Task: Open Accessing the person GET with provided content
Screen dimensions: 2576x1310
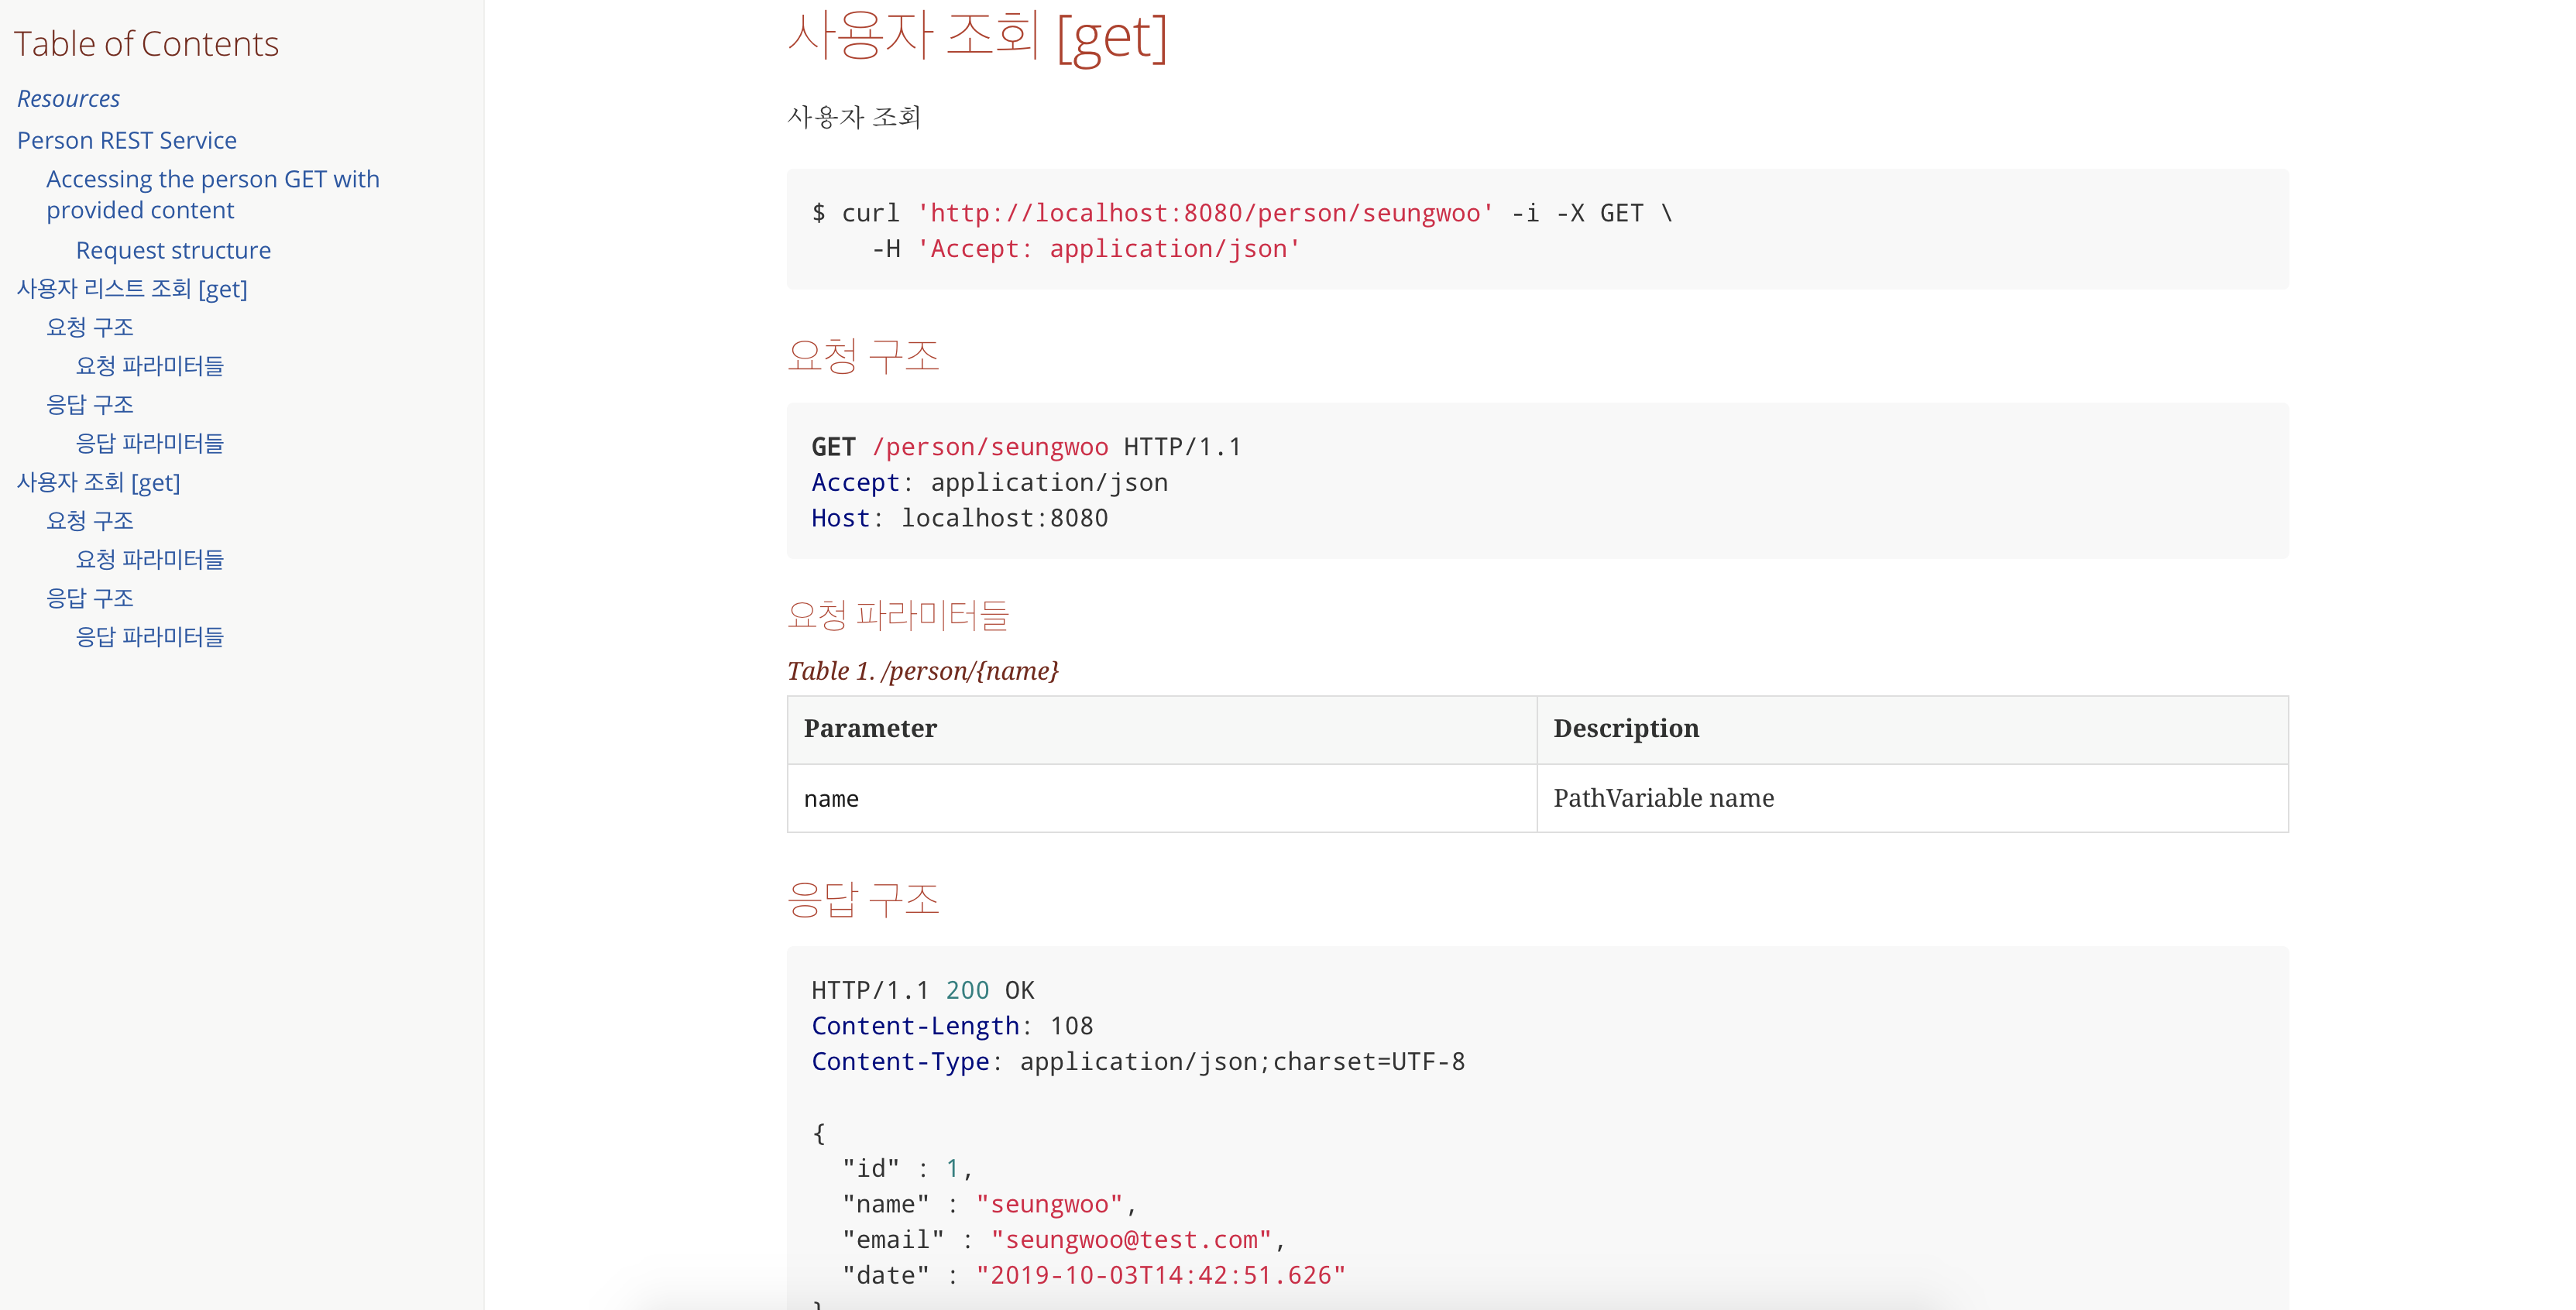Action: (213, 194)
